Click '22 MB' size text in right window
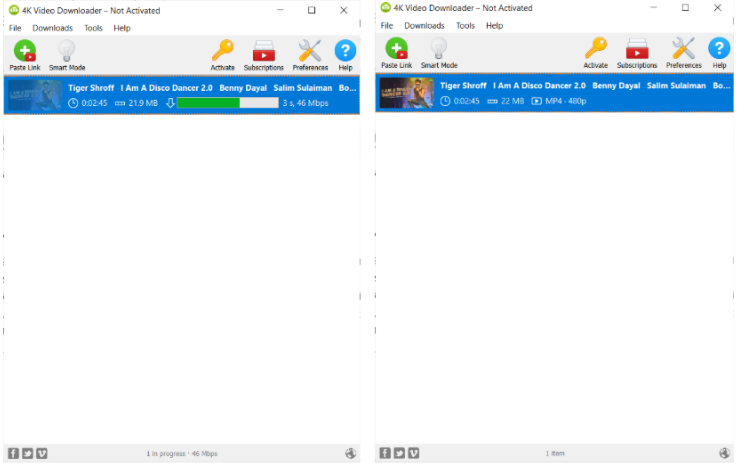Viewport: 744px width, 468px height. (x=512, y=101)
